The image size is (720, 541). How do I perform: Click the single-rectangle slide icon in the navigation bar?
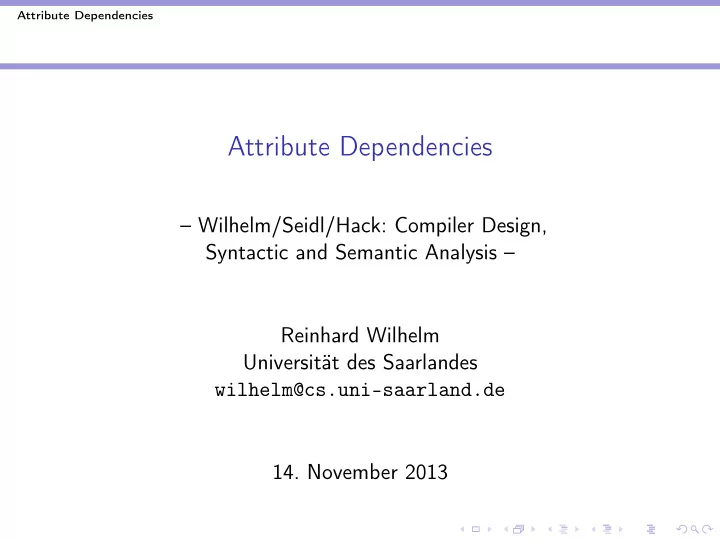pos(476,529)
